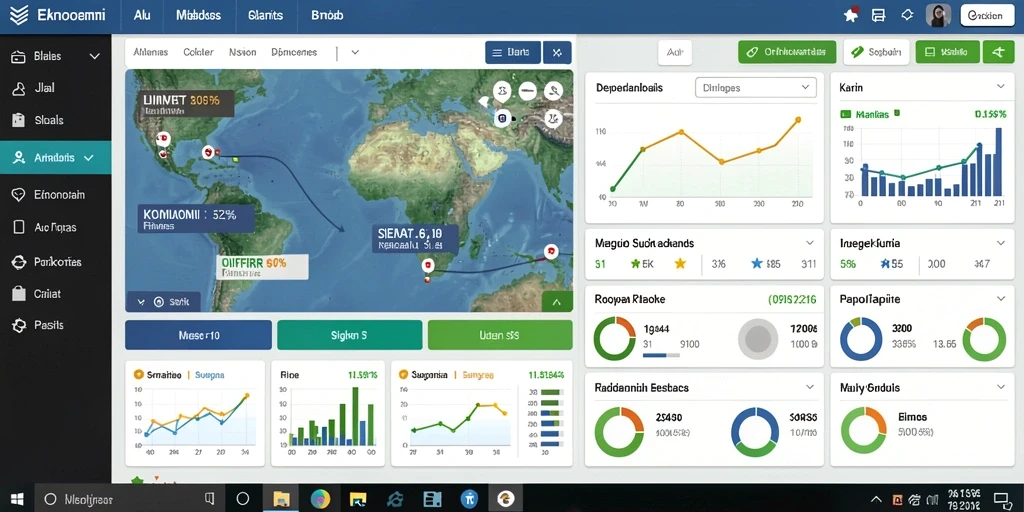Open the user profile avatar
Image resolution: width=1024 pixels, height=512 pixels.
click(x=938, y=16)
